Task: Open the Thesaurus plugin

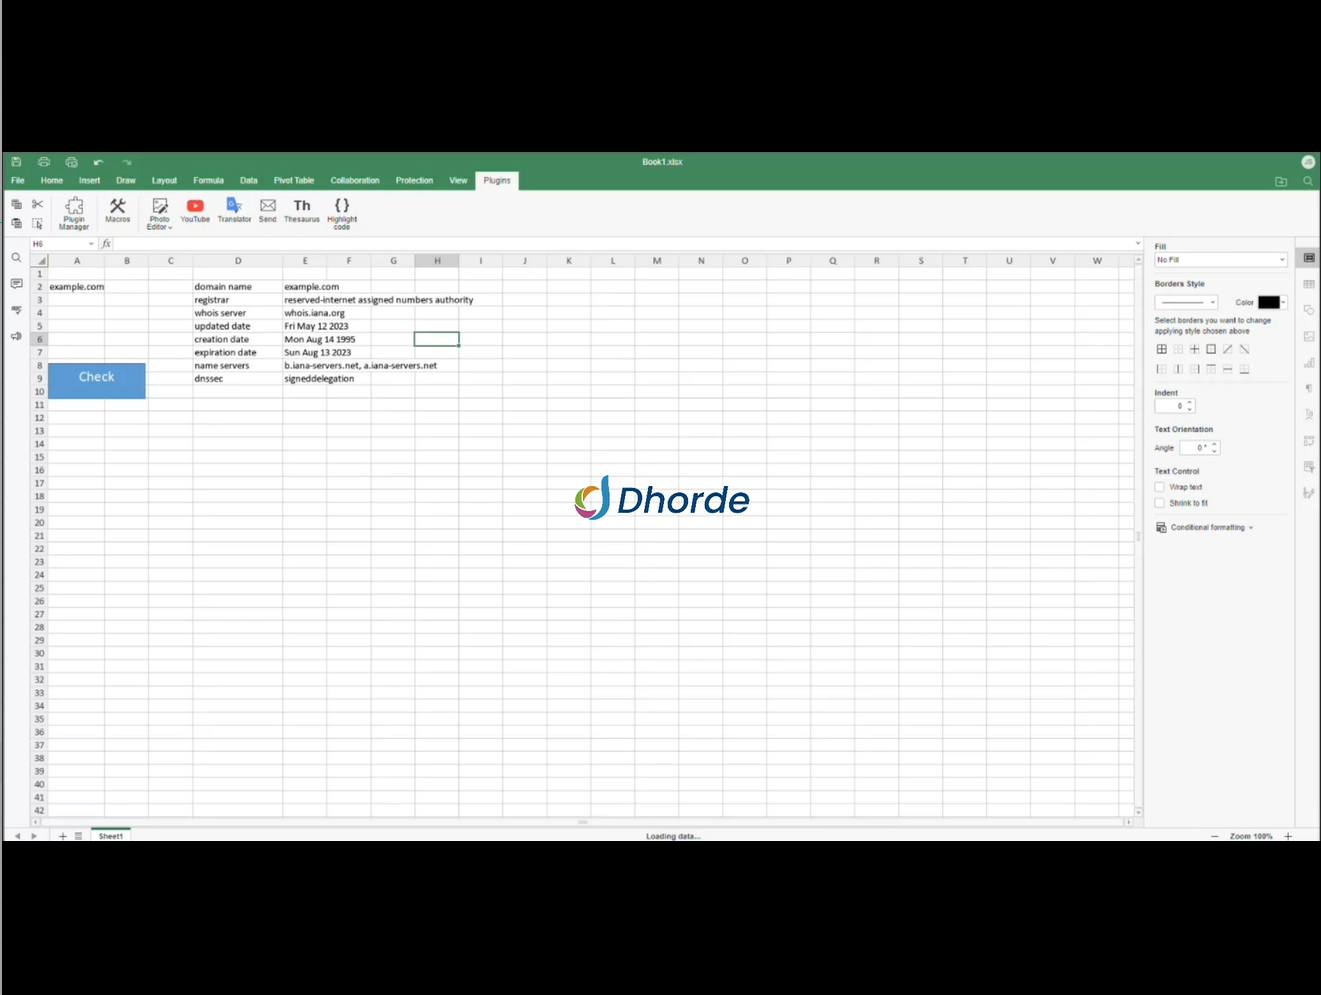Action: 301,210
